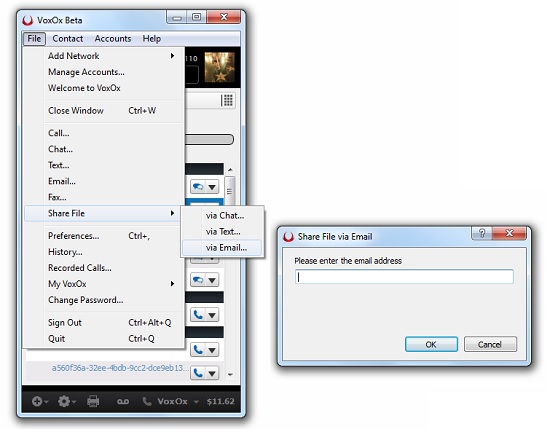Image resolution: width=550 pixels, height=429 pixels.
Task: Expand the My VoxOx submenu
Action: click(104, 284)
